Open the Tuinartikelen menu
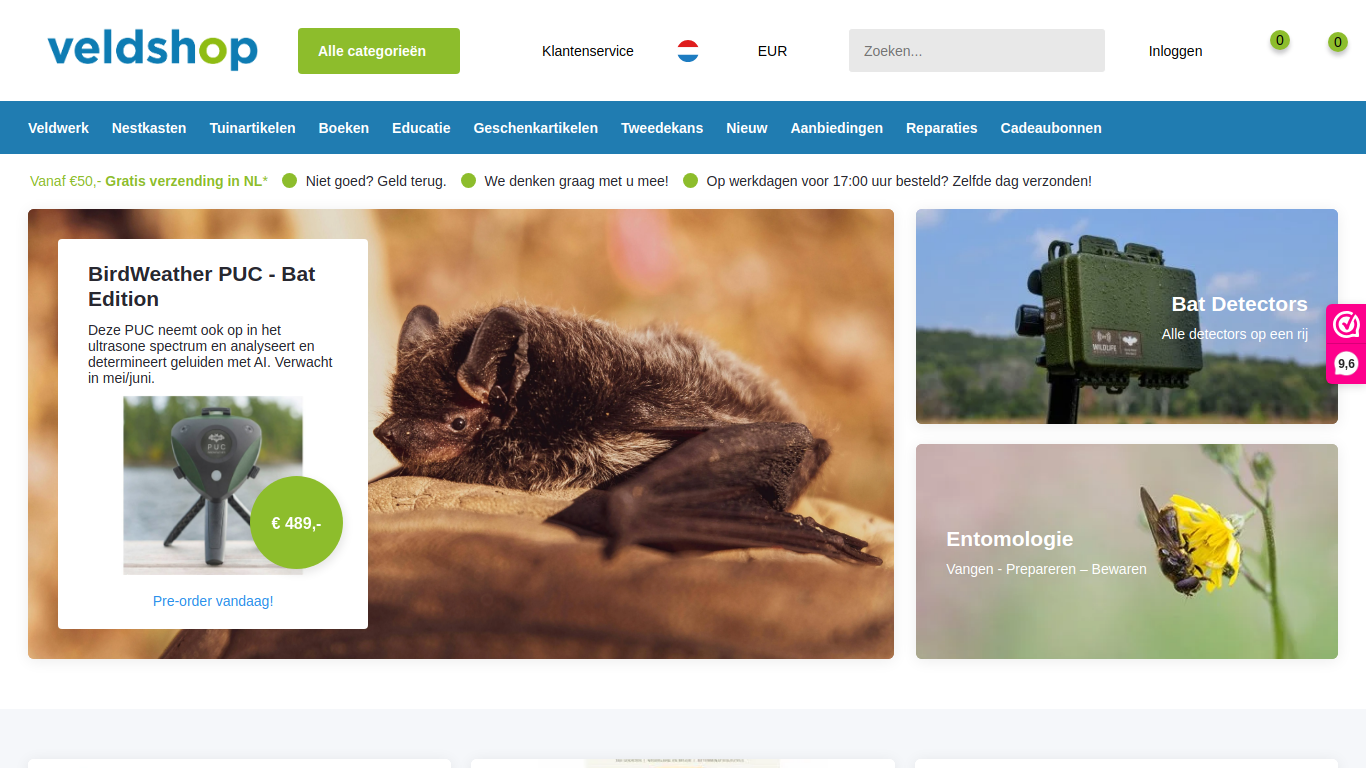Screen dimensions: 1366x768 (253, 128)
